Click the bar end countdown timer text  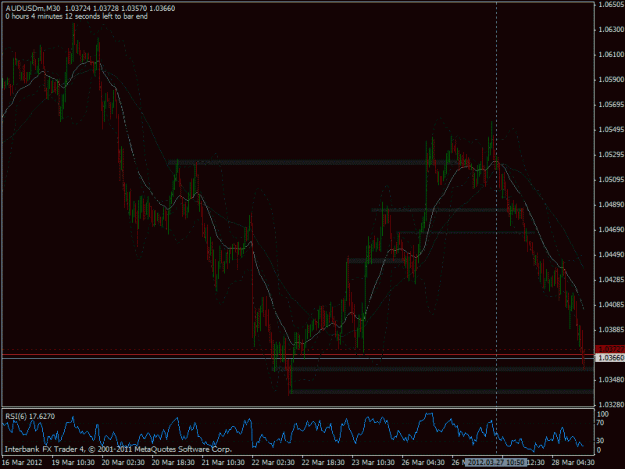pos(77,16)
